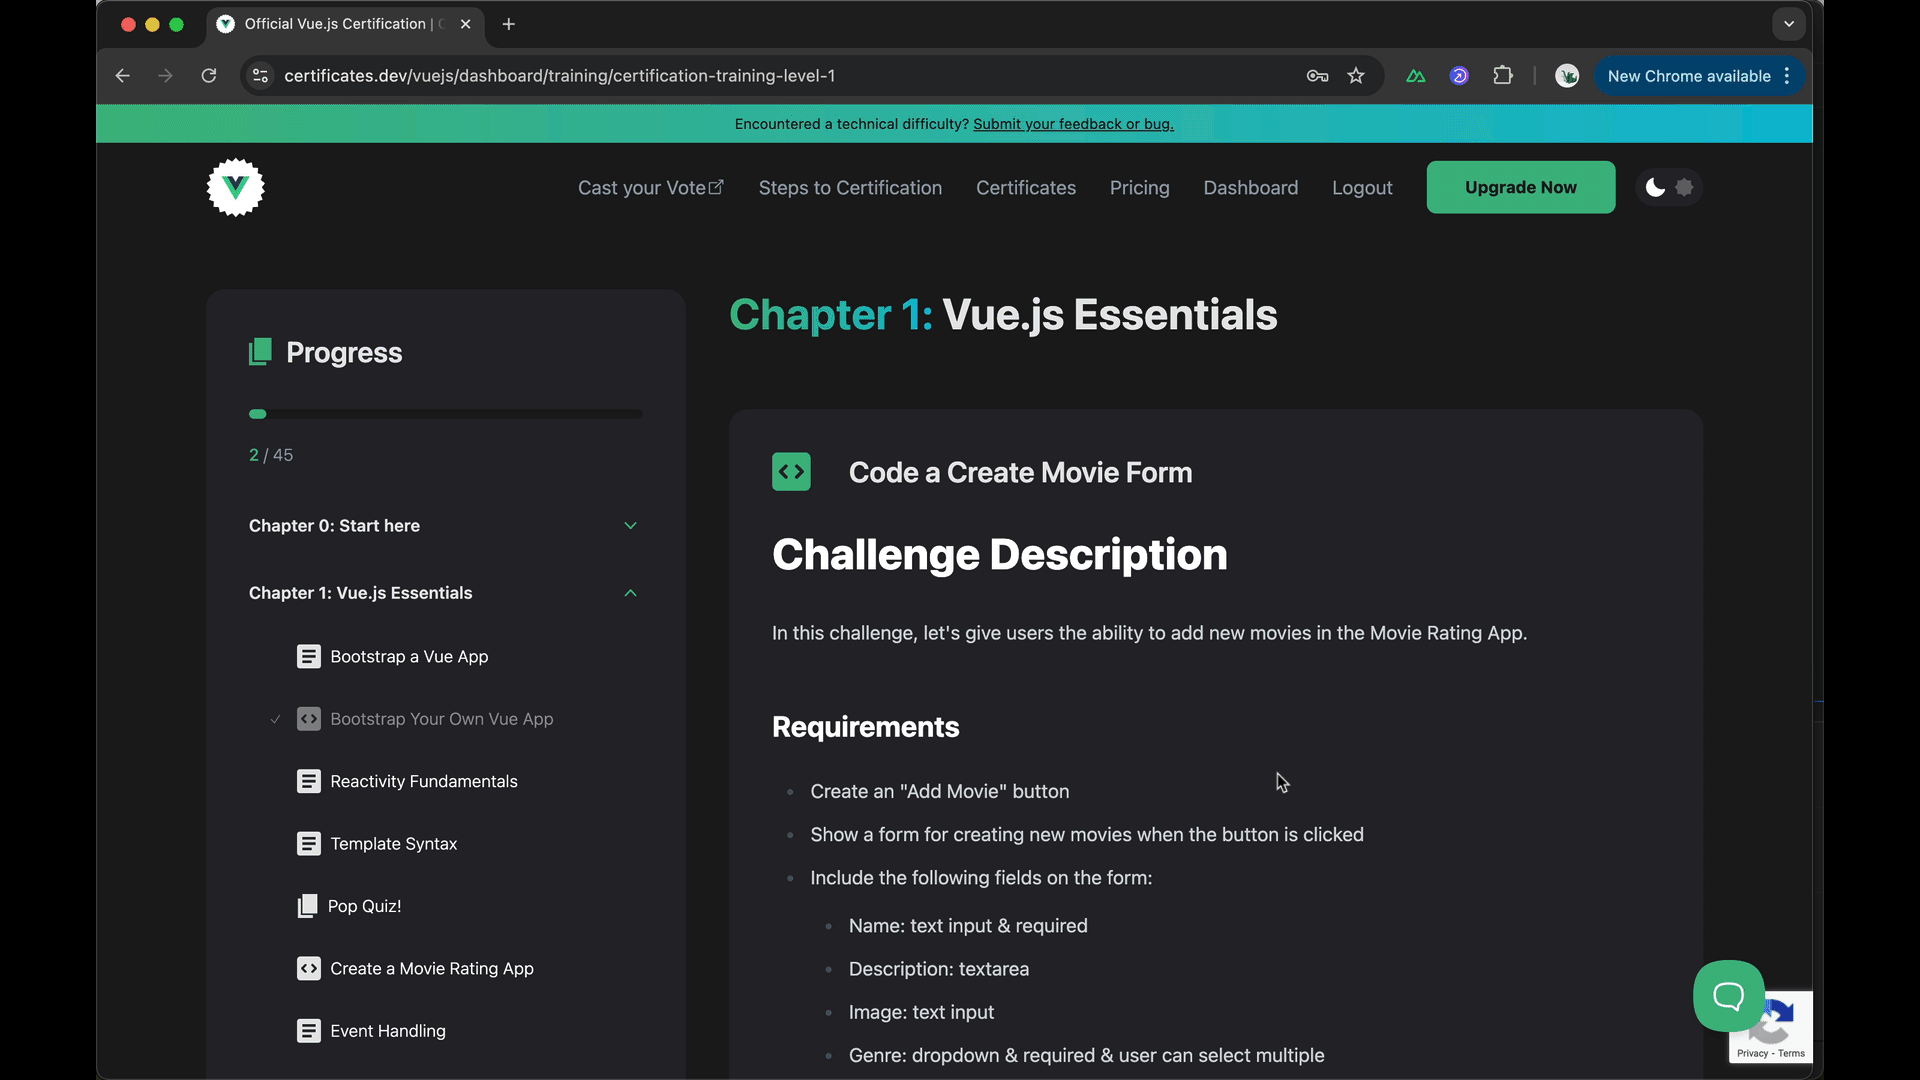This screenshot has width=1920, height=1080.
Task: Open the Nuxt devtools extension icon
Action: pyautogui.click(x=1416, y=76)
